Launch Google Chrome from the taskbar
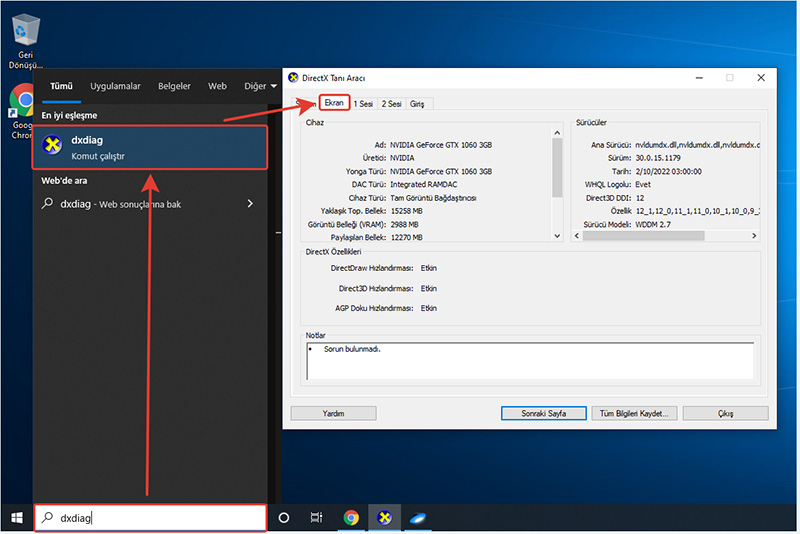Viewport: 800px width, 534px height. click(351, 517)
